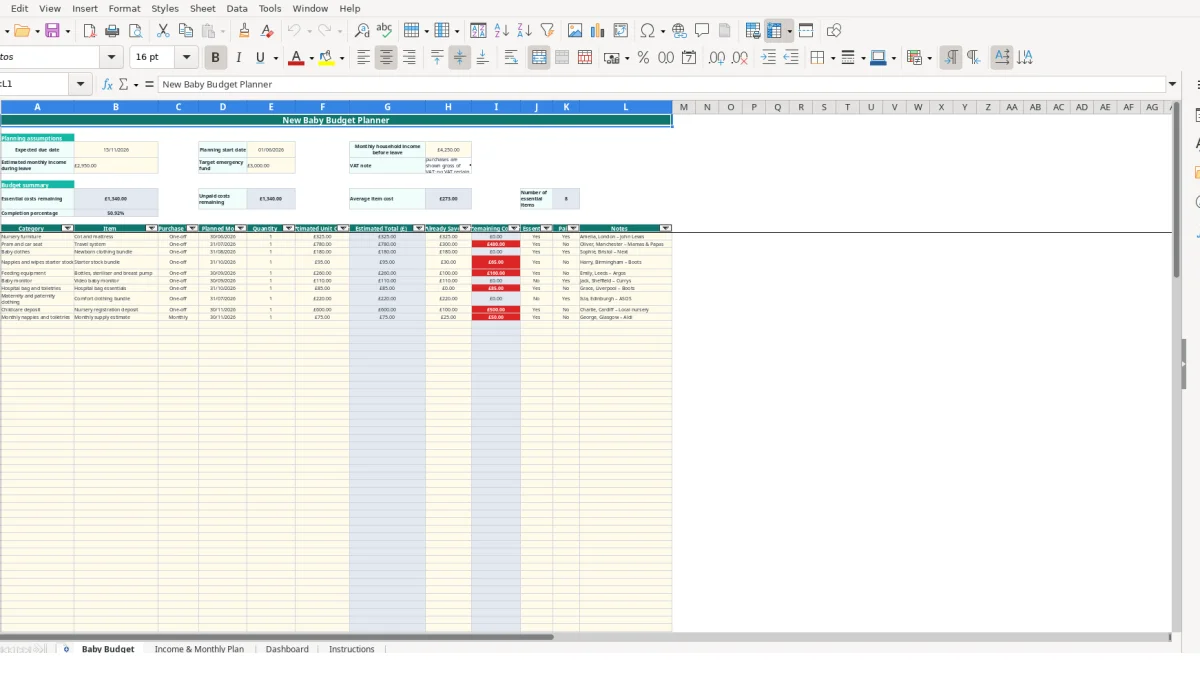Open the Font Name dropdown
Viewport: 1200px width, 675px height.
111,58
